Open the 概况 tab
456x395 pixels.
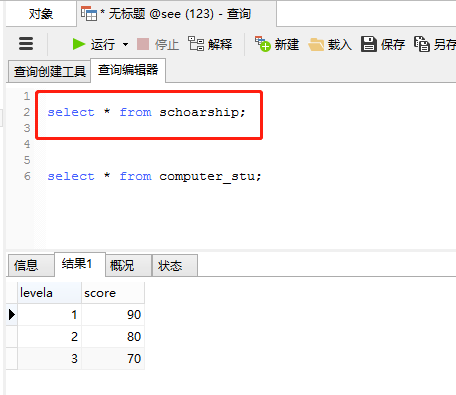point(129,265)
